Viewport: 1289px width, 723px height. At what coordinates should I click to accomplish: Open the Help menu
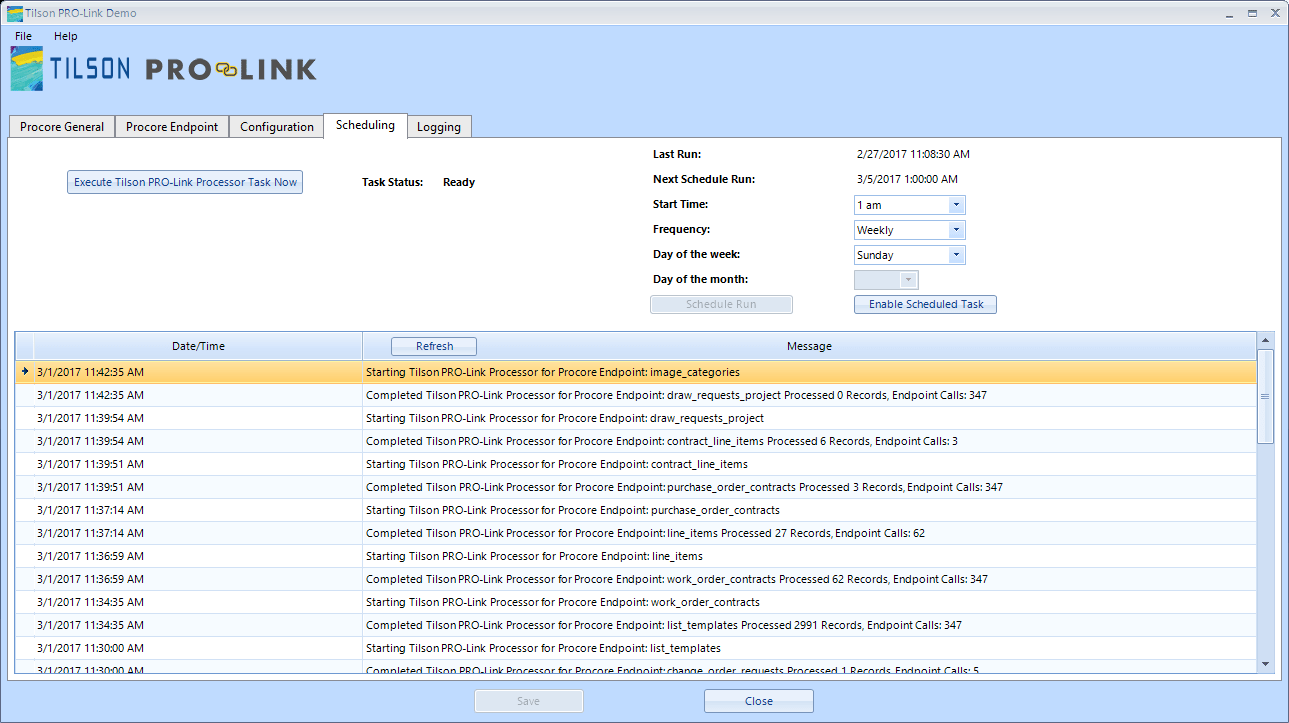coord(66,36)
